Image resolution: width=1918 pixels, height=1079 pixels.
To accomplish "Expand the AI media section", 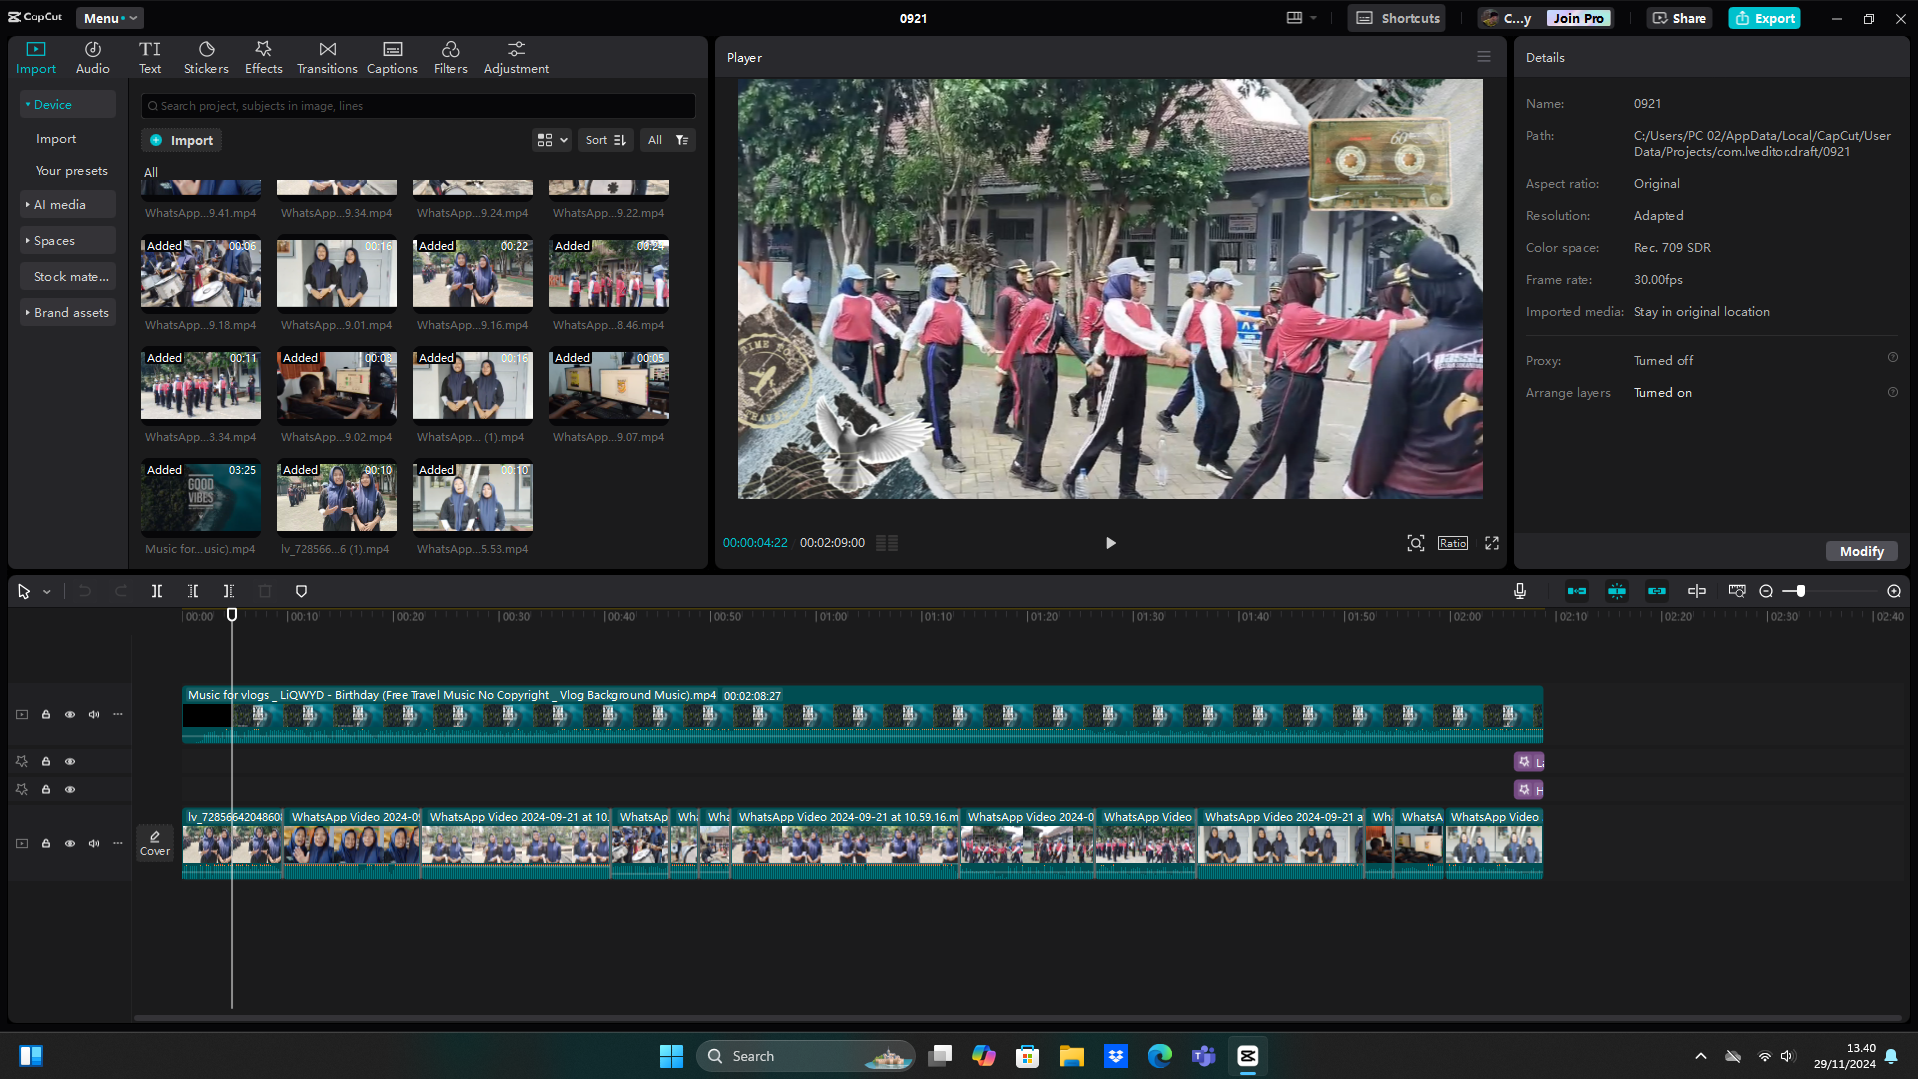I will point(60,204).
